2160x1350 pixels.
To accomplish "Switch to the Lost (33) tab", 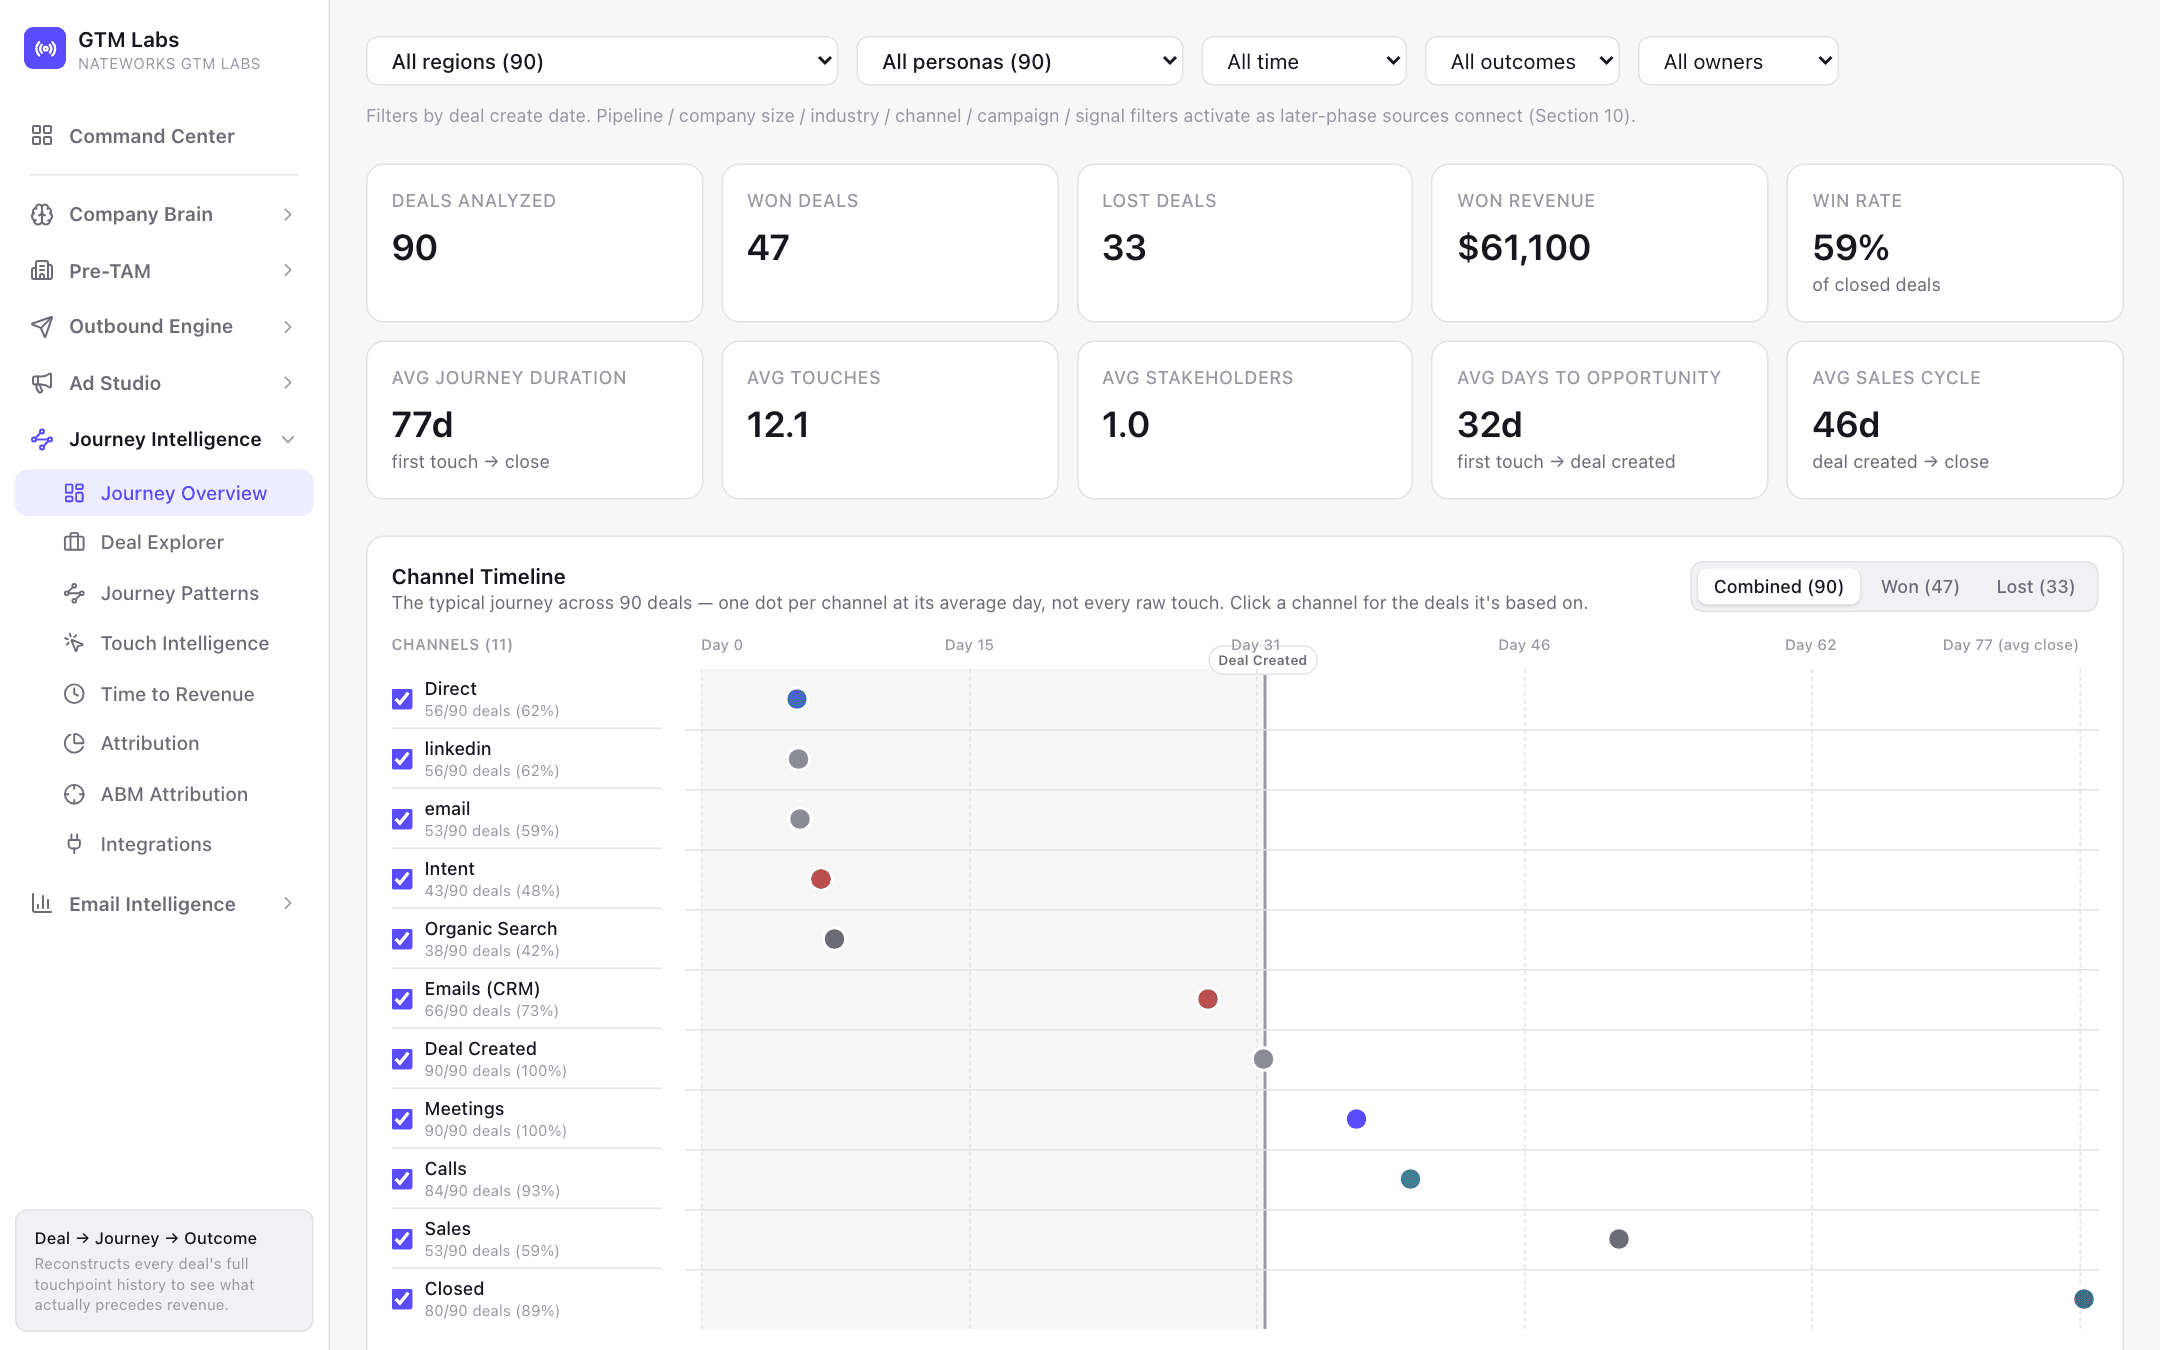I will click(x=2035, y=587).
